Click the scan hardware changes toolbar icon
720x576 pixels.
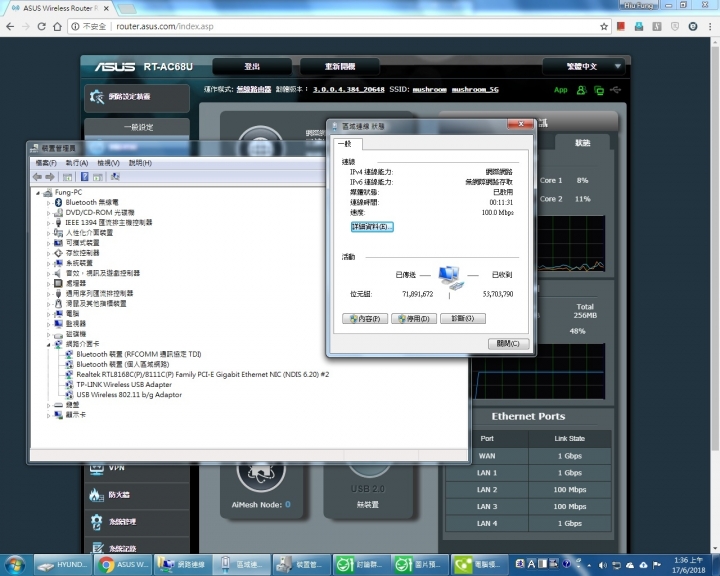coord(115,176)
